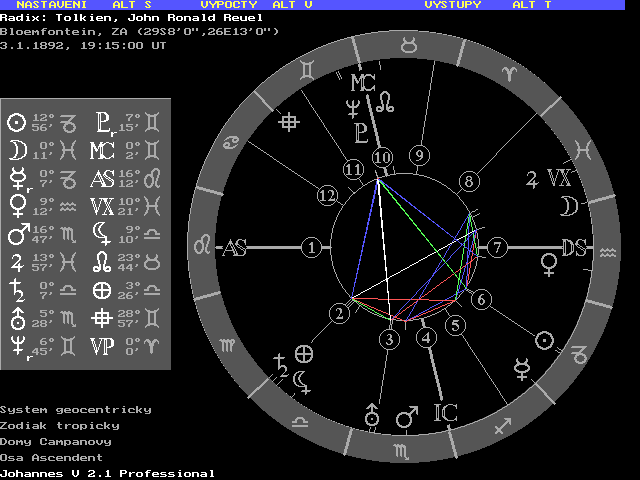Open the NASTAVENI menu
The height and width of the screenshot is (480, 640).
43,5
